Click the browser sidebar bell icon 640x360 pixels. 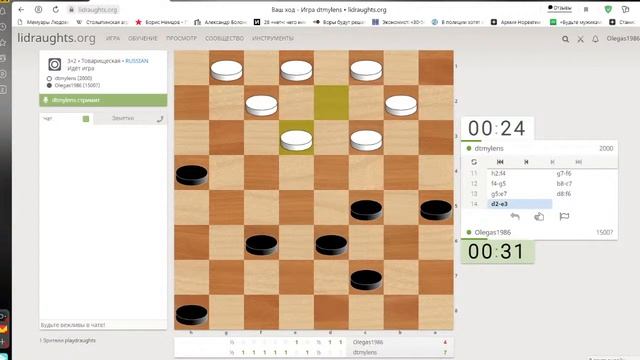(x=3, y=11)
